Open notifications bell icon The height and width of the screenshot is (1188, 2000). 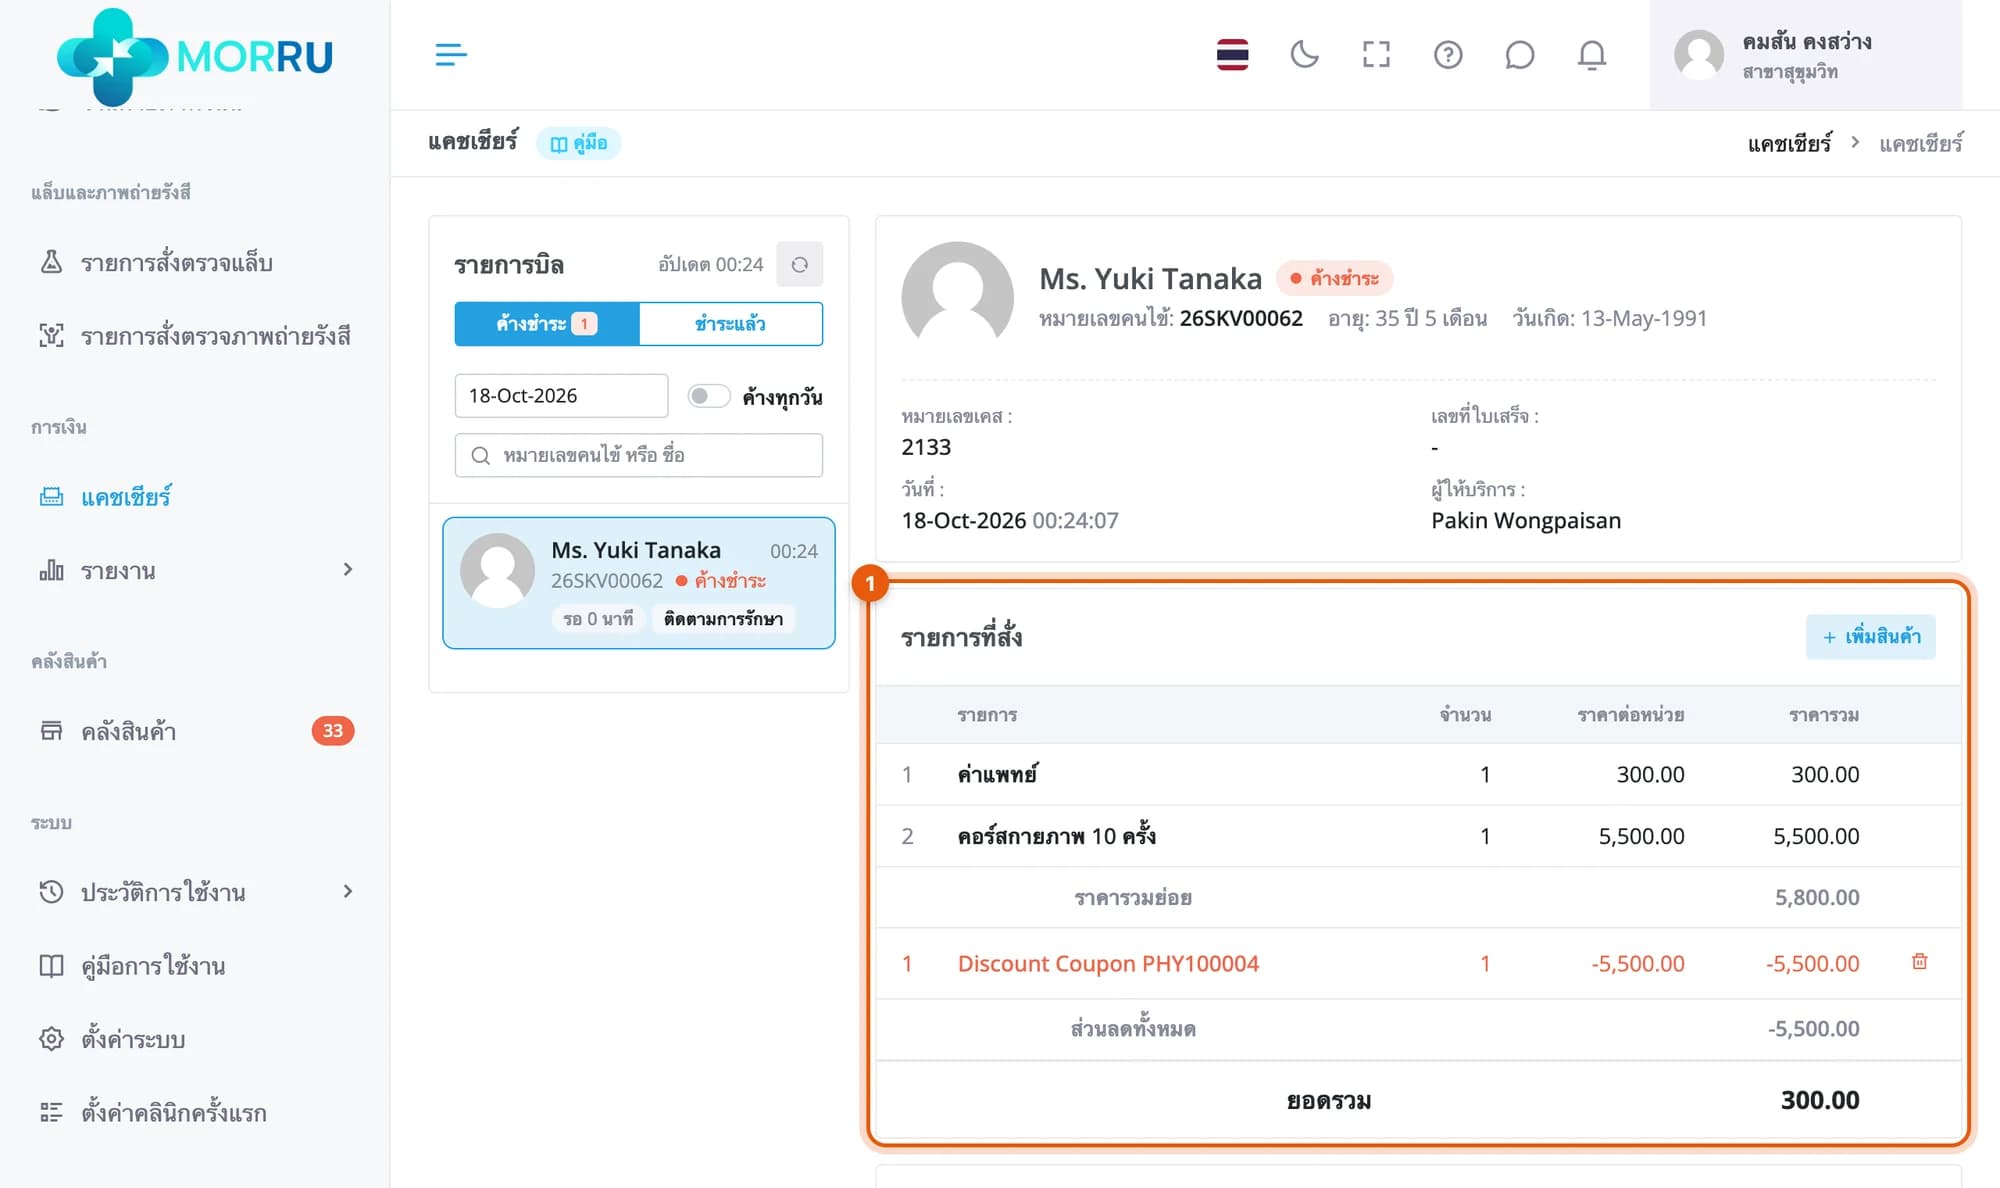[x=1591, y=54]
